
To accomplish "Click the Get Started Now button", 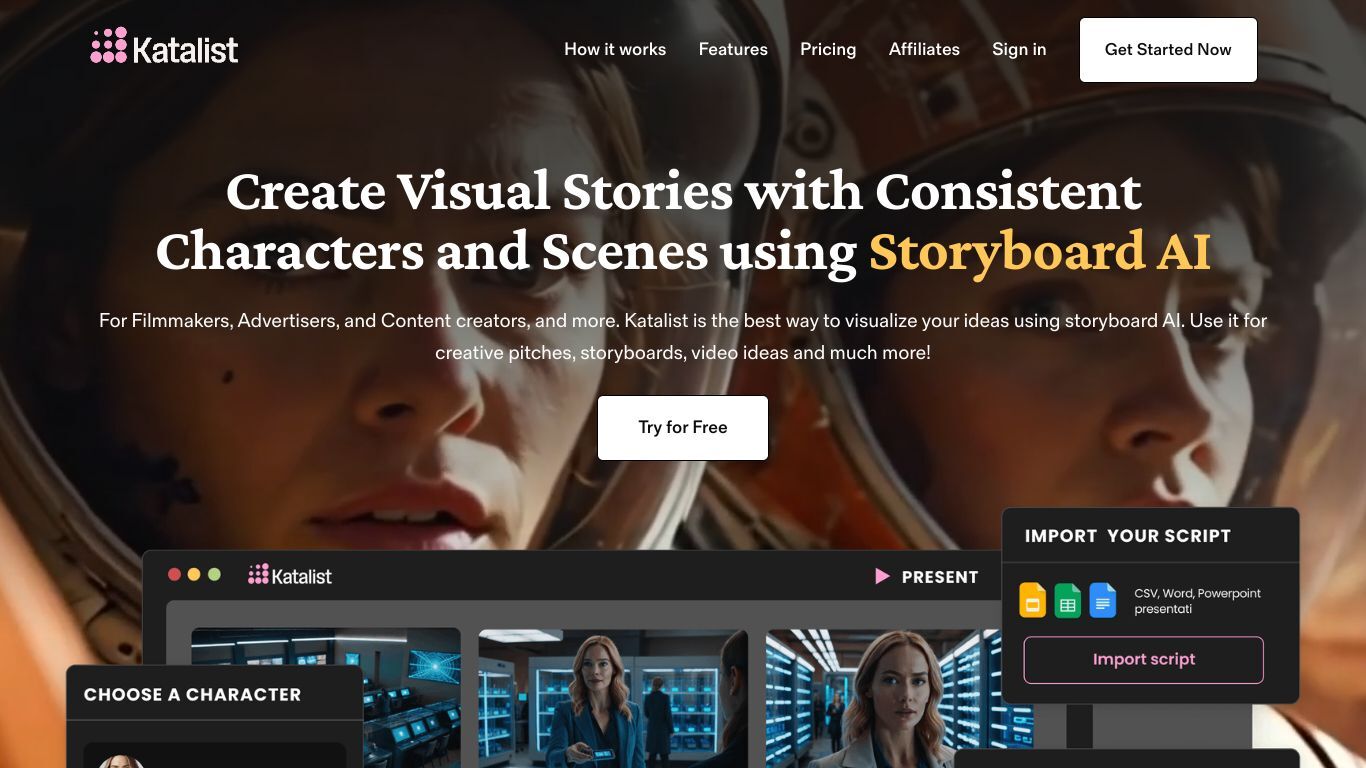I will [x=1168, y=50].
